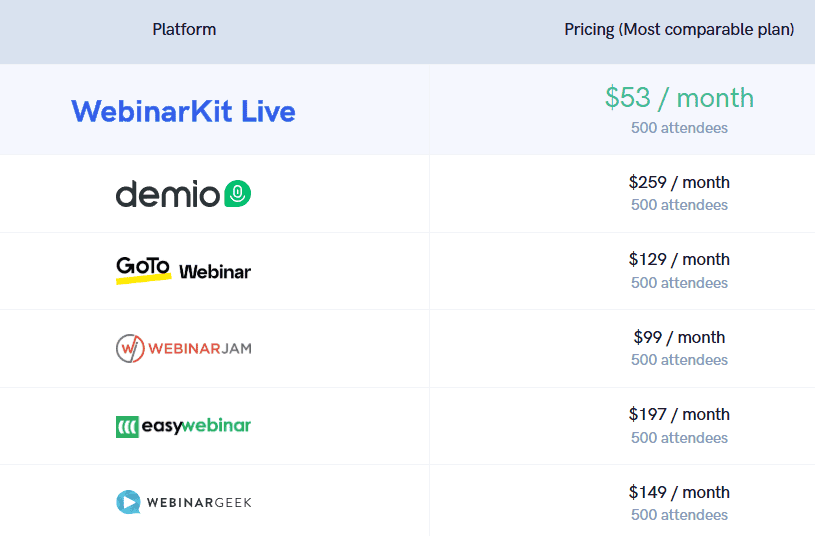Viewport: 815px width, 536px height.
Task: Select the $53 / month price
Action: click(679, 97)
